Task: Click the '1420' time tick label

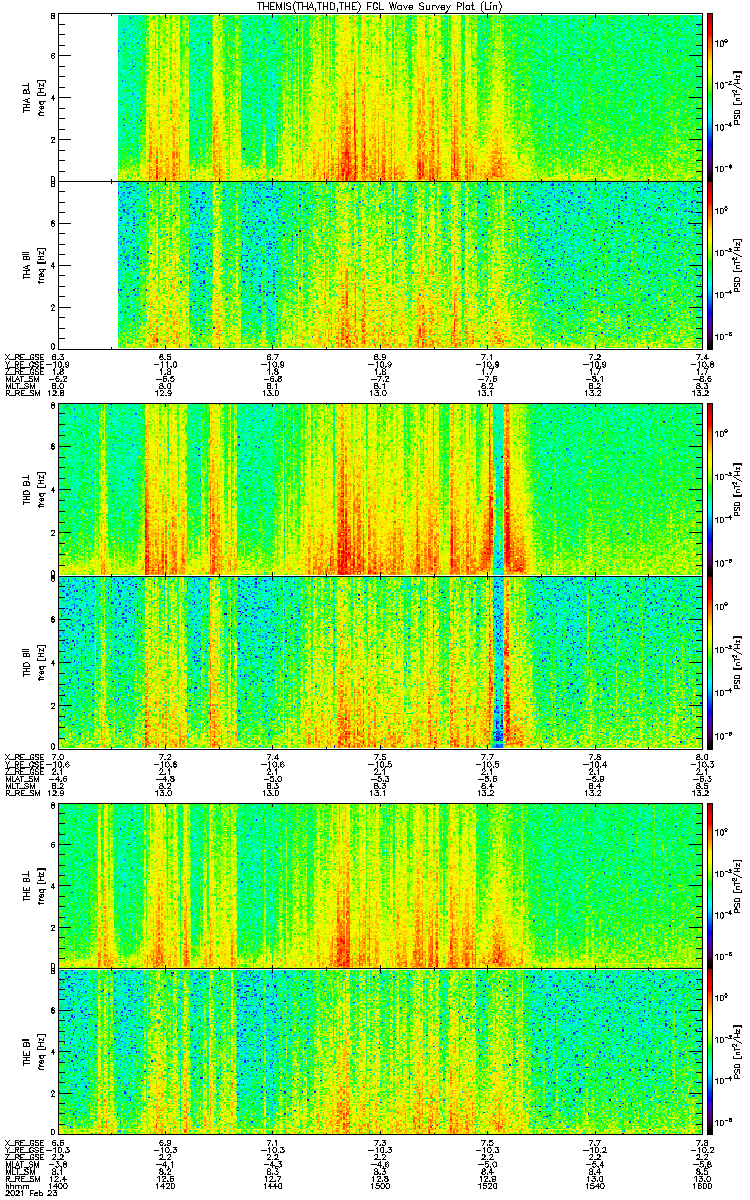Action: [166, 1187]
